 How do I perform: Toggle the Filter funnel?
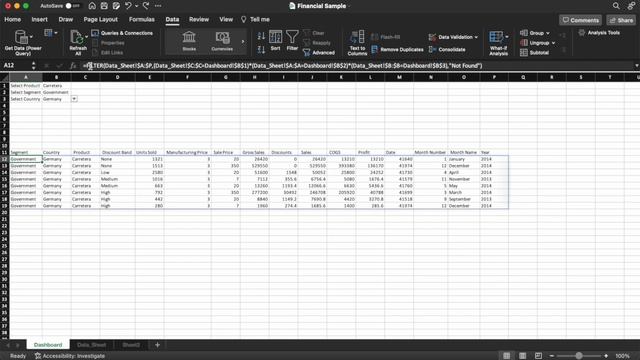[x=292, y=41]
